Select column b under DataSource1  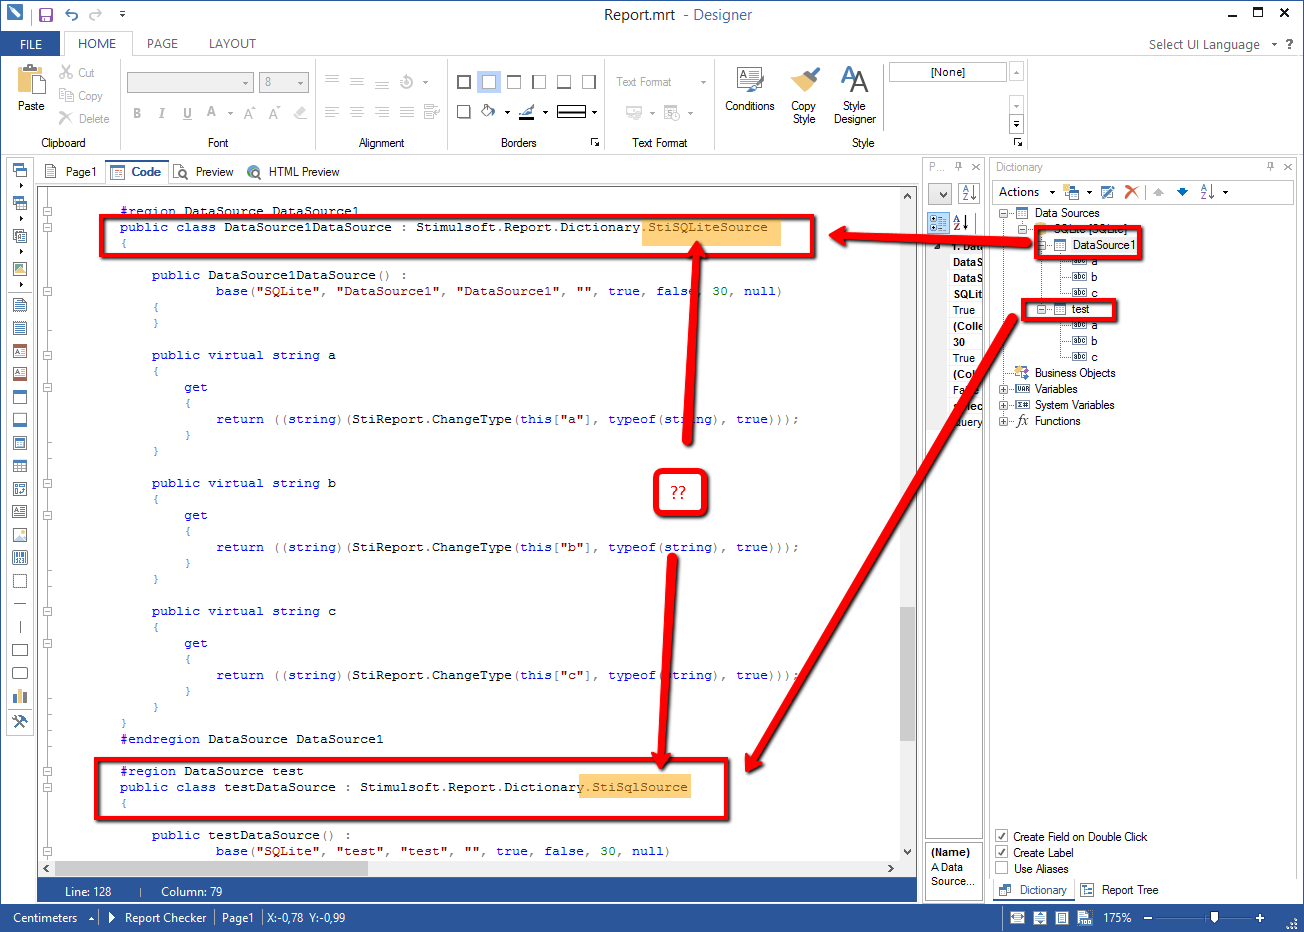[x=1094, y=277]
